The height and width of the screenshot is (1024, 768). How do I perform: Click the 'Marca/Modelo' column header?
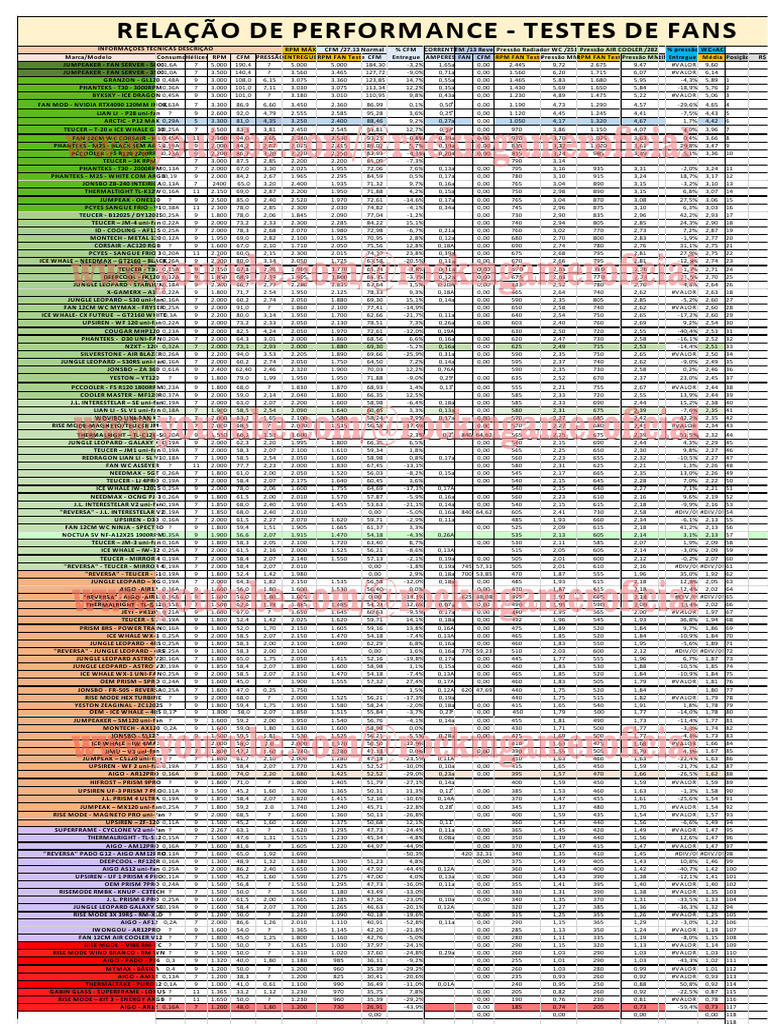tap(88, 57)
